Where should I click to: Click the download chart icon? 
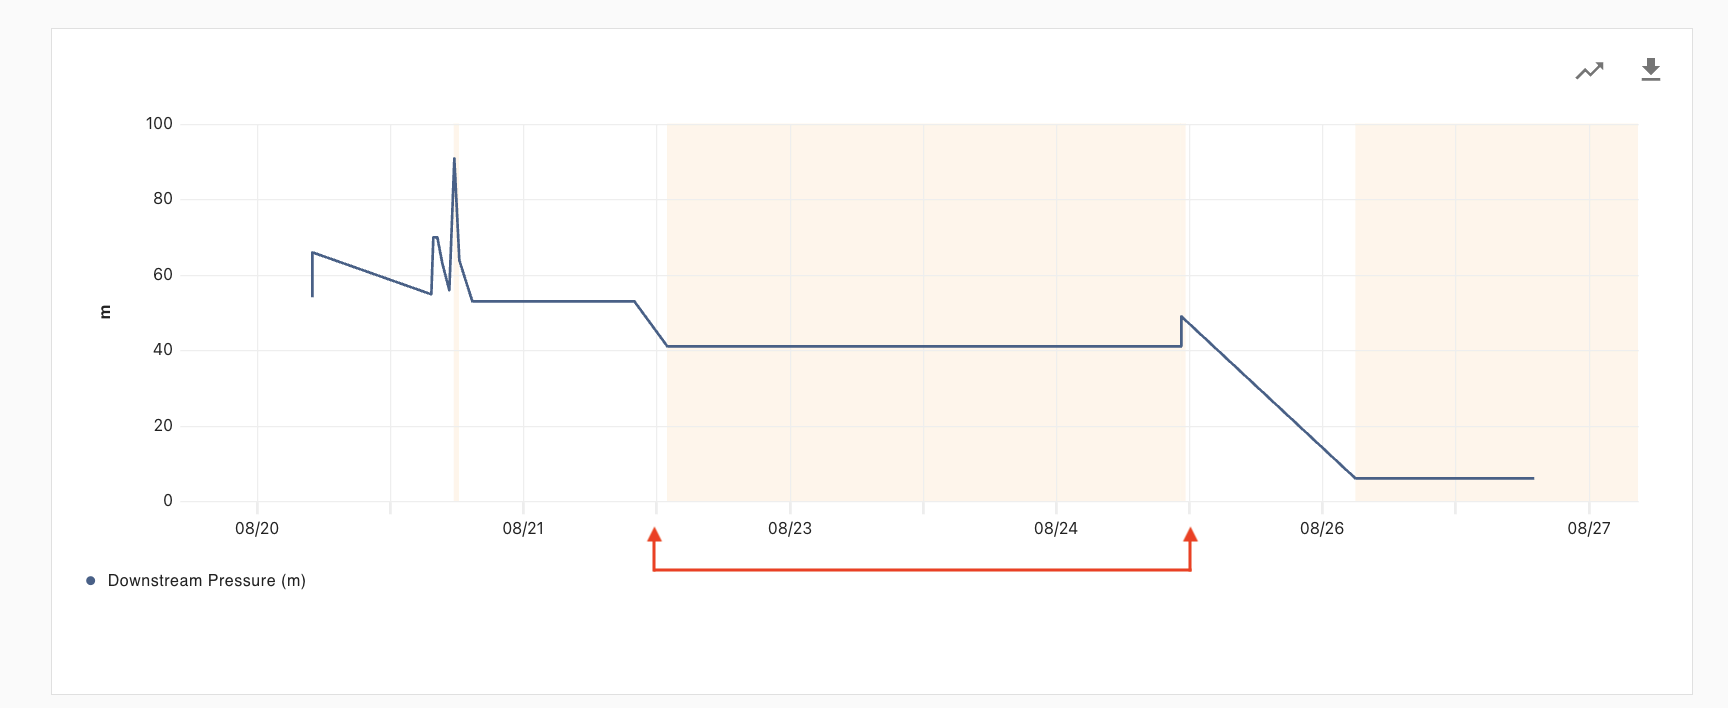click(1651, 70)
